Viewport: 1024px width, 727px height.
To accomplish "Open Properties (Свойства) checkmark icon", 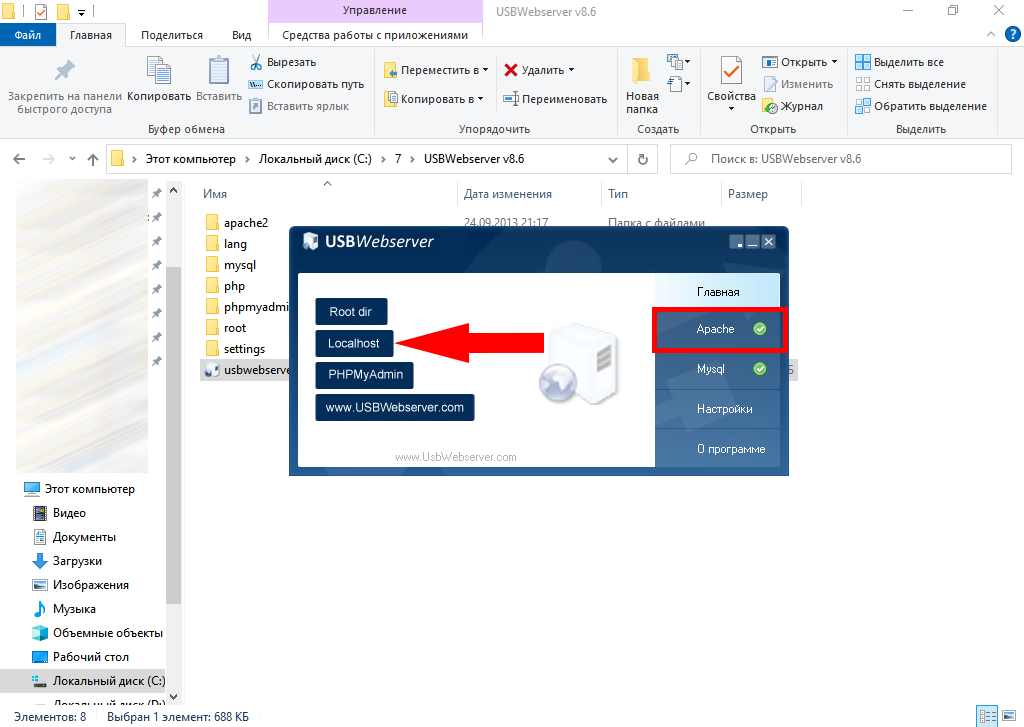I will click(731, 74).
